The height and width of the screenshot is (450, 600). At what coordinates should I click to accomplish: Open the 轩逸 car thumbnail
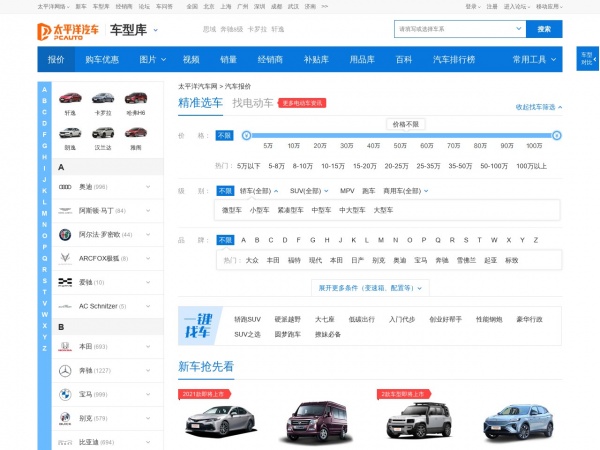tap(70, 98)
